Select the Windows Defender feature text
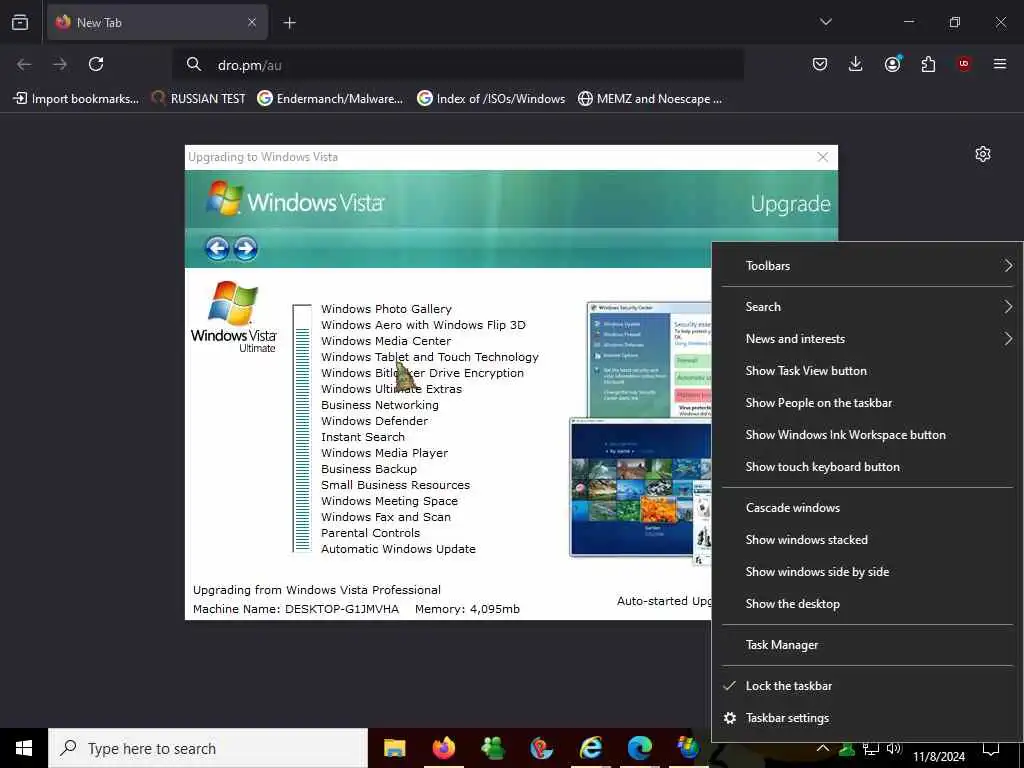The height and width of the screenshot is (768, 1024). [374, 421]
